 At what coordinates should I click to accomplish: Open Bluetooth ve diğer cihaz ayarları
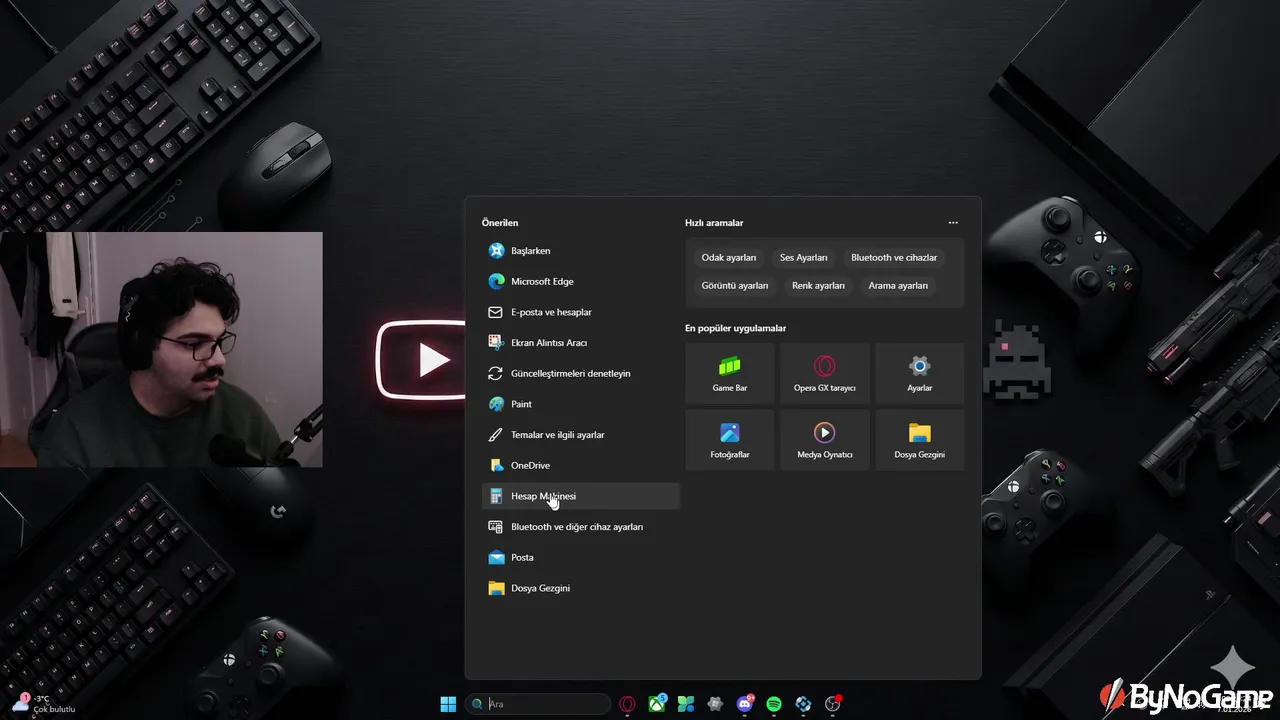(580, 527)
